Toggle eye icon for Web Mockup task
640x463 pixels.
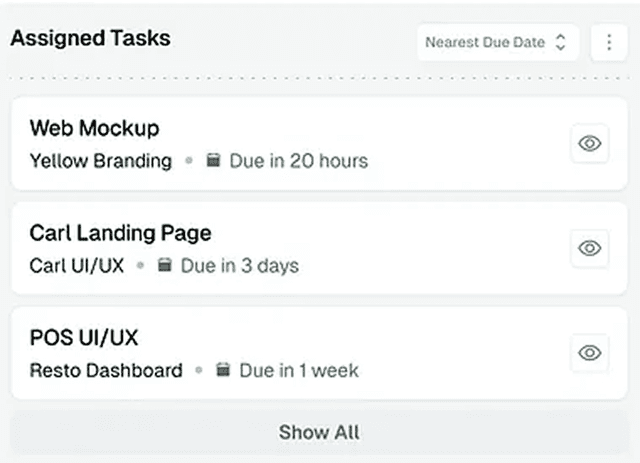pyautogui.click(x=589, y=143)
